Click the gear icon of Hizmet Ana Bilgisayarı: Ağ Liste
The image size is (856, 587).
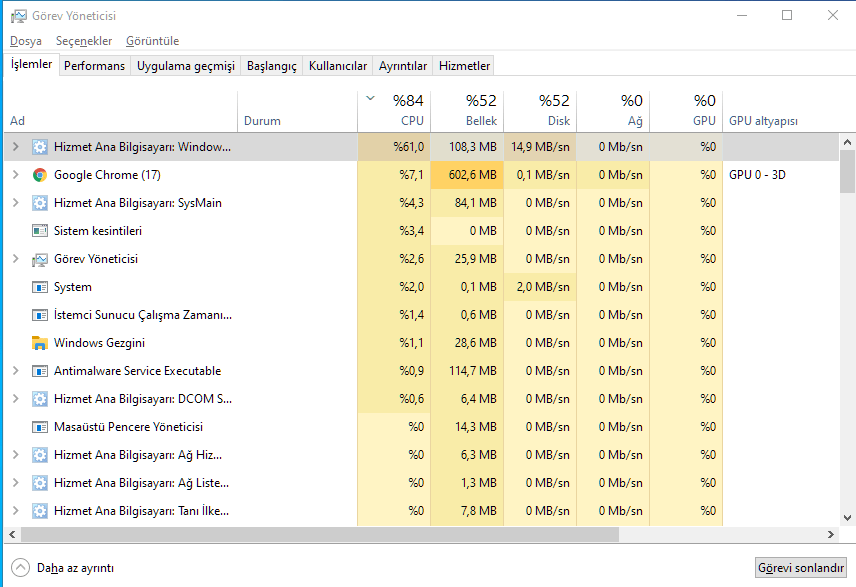tap(39, 483)
